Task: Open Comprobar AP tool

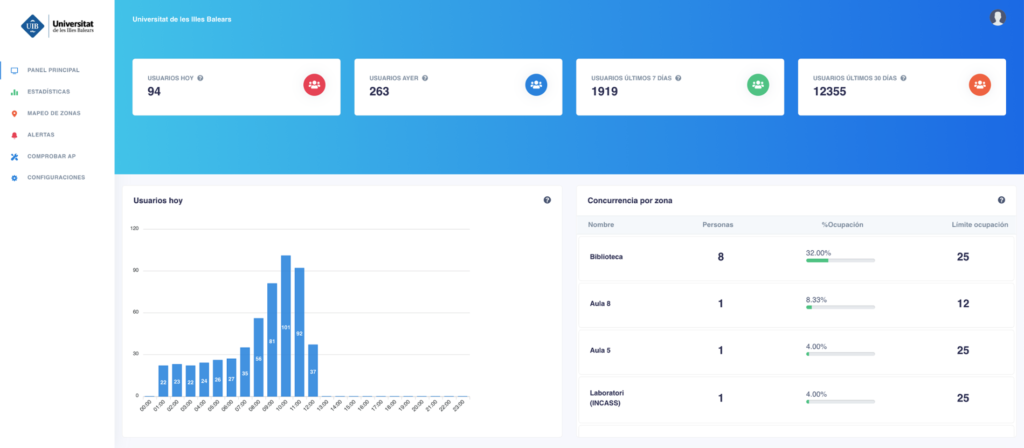Action: pos(52,156)
